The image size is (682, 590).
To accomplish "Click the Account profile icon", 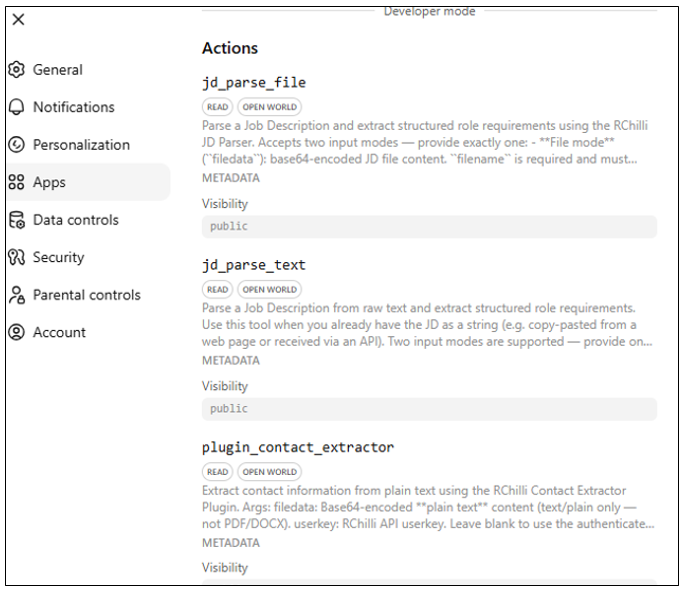I will coord(17,332).
